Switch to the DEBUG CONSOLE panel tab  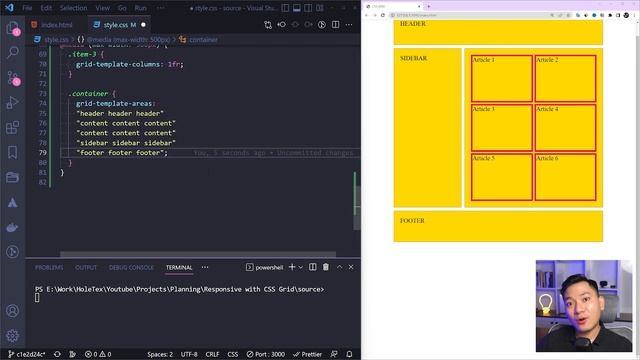pyautogui.click(x=131, y=267)
